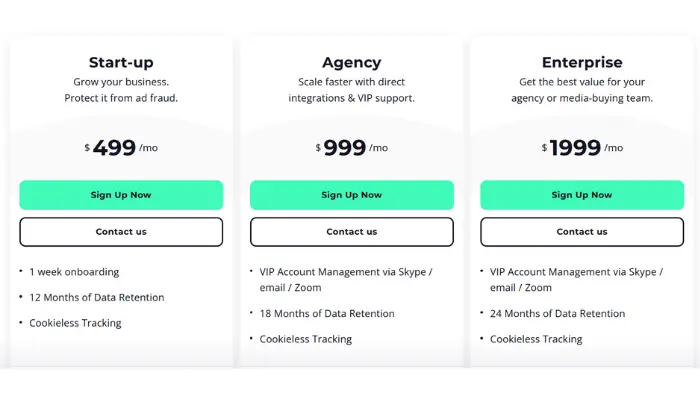The image size is (700, 400).
Task: Click the 1 week onboarding feature
Action: click(74, 272)
